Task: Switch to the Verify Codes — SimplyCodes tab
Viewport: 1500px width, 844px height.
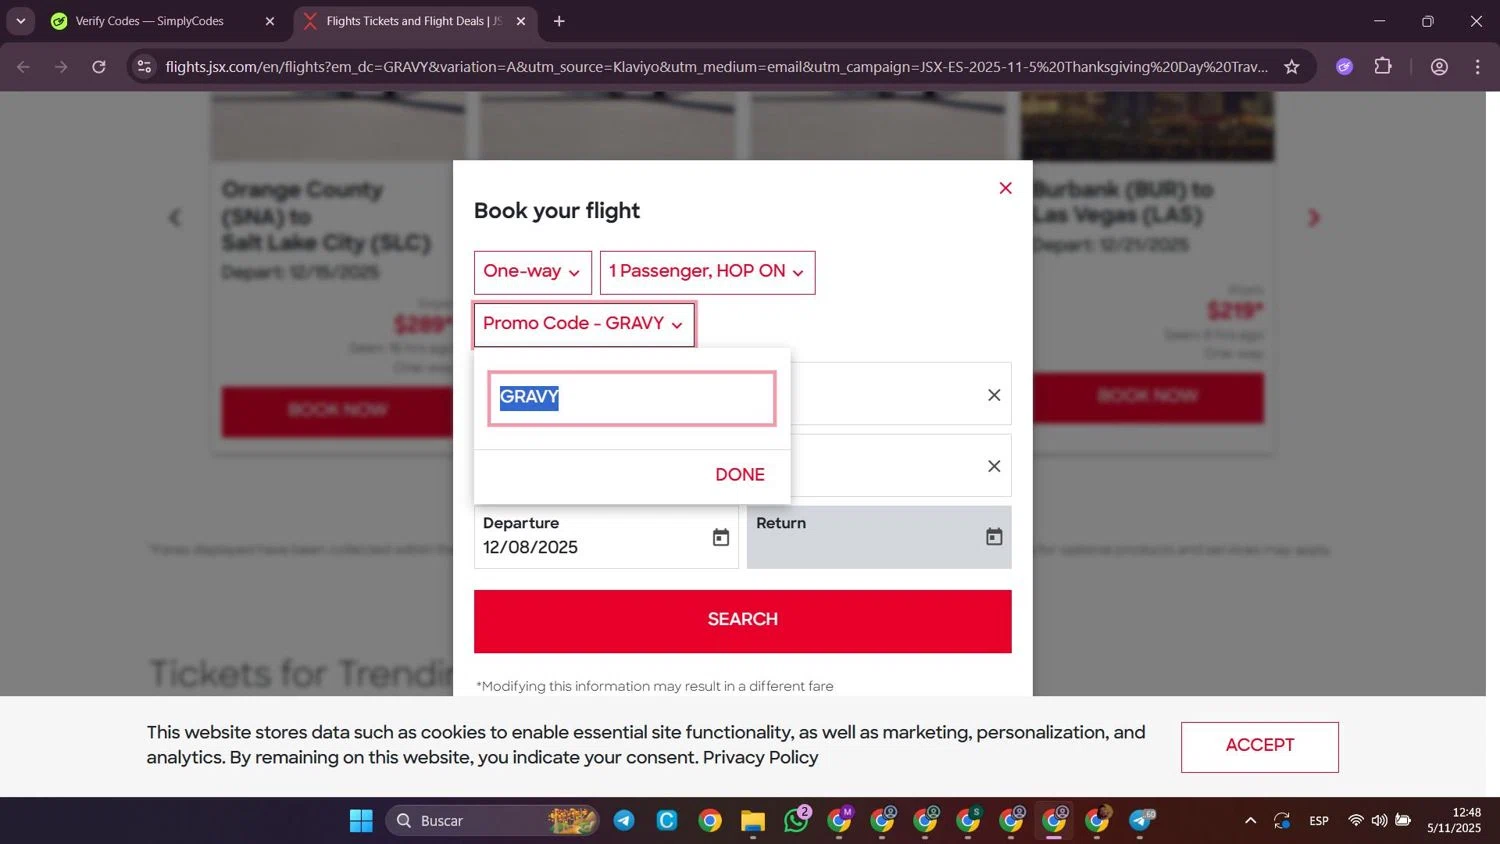Action: (150, 21)
